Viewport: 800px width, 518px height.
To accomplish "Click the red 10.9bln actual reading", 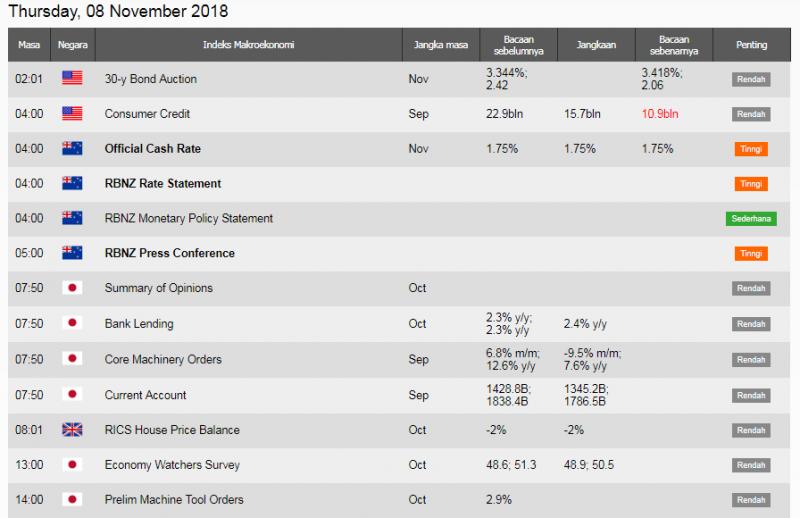I will (x=660, y=114).
